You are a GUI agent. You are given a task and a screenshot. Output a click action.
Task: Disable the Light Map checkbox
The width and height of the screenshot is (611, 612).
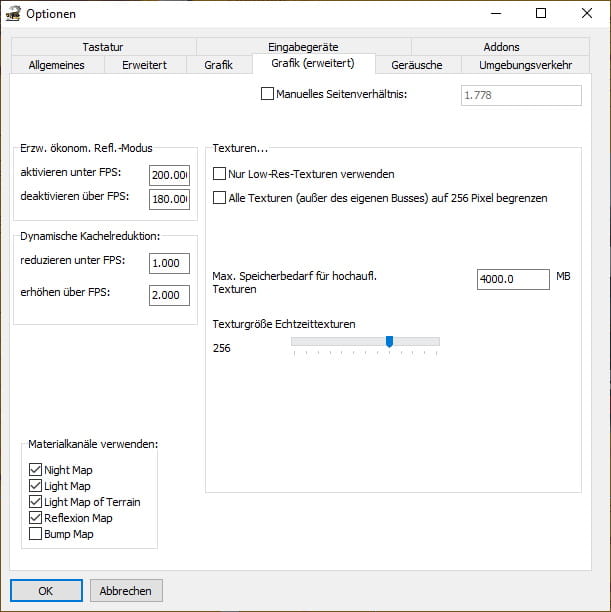[36, 486]
